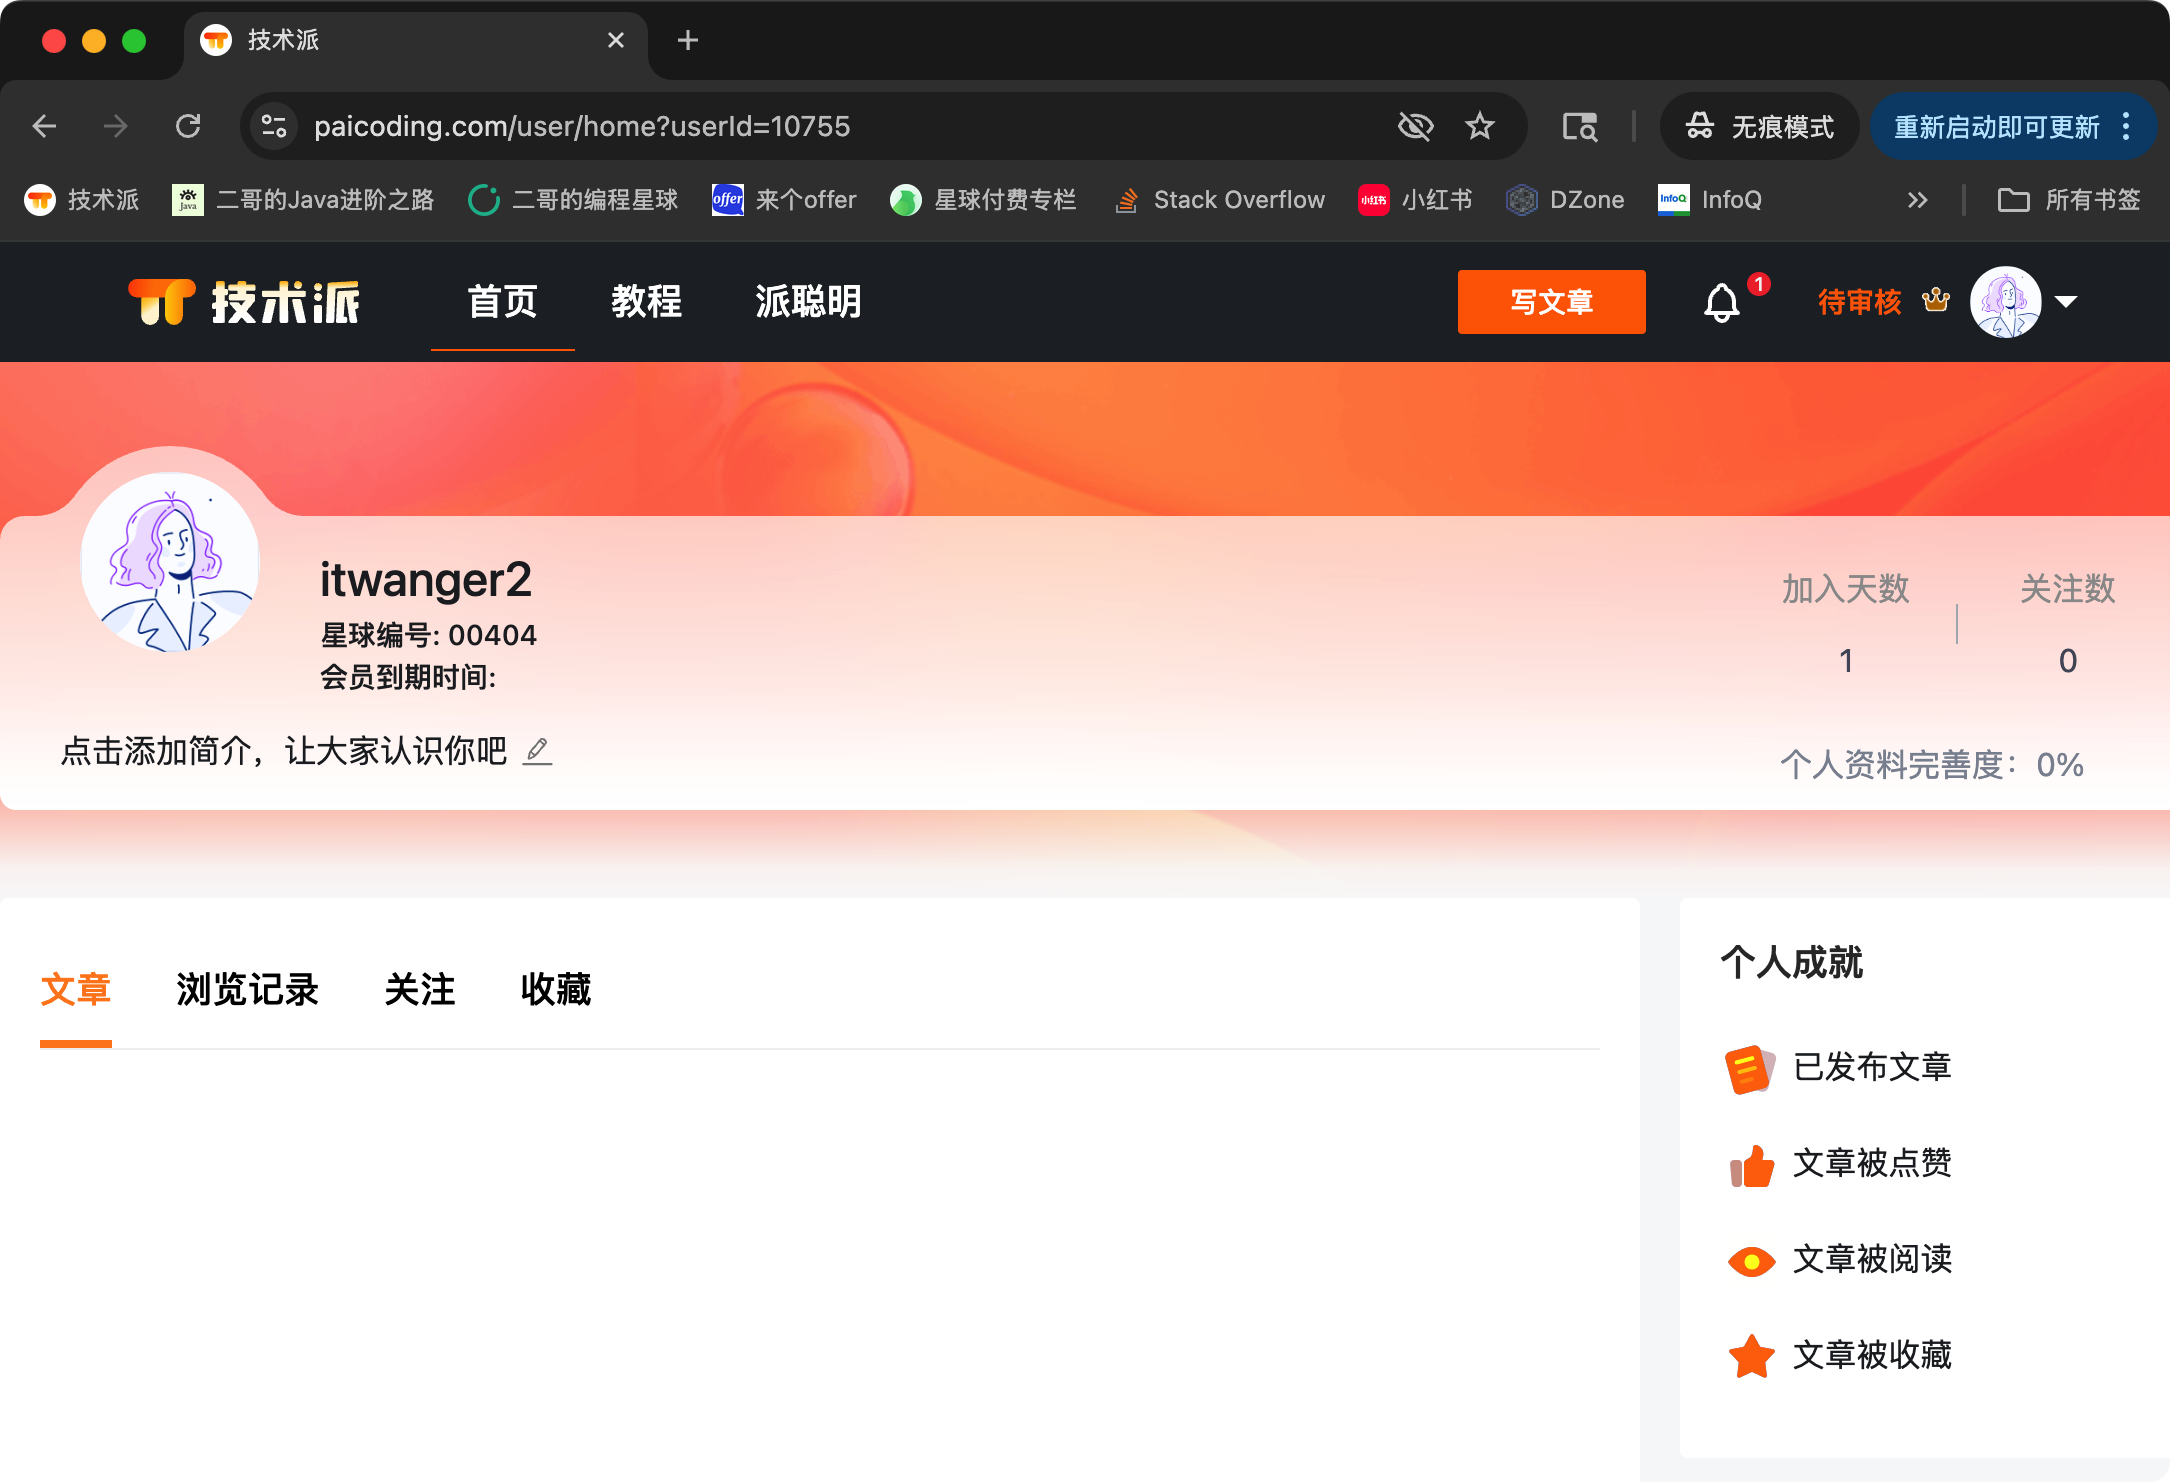This screenshot has width=2170, height=1482.
Task: Open Chrome tab search icon
Action: pyautogui.click(x=1579, y=126)
